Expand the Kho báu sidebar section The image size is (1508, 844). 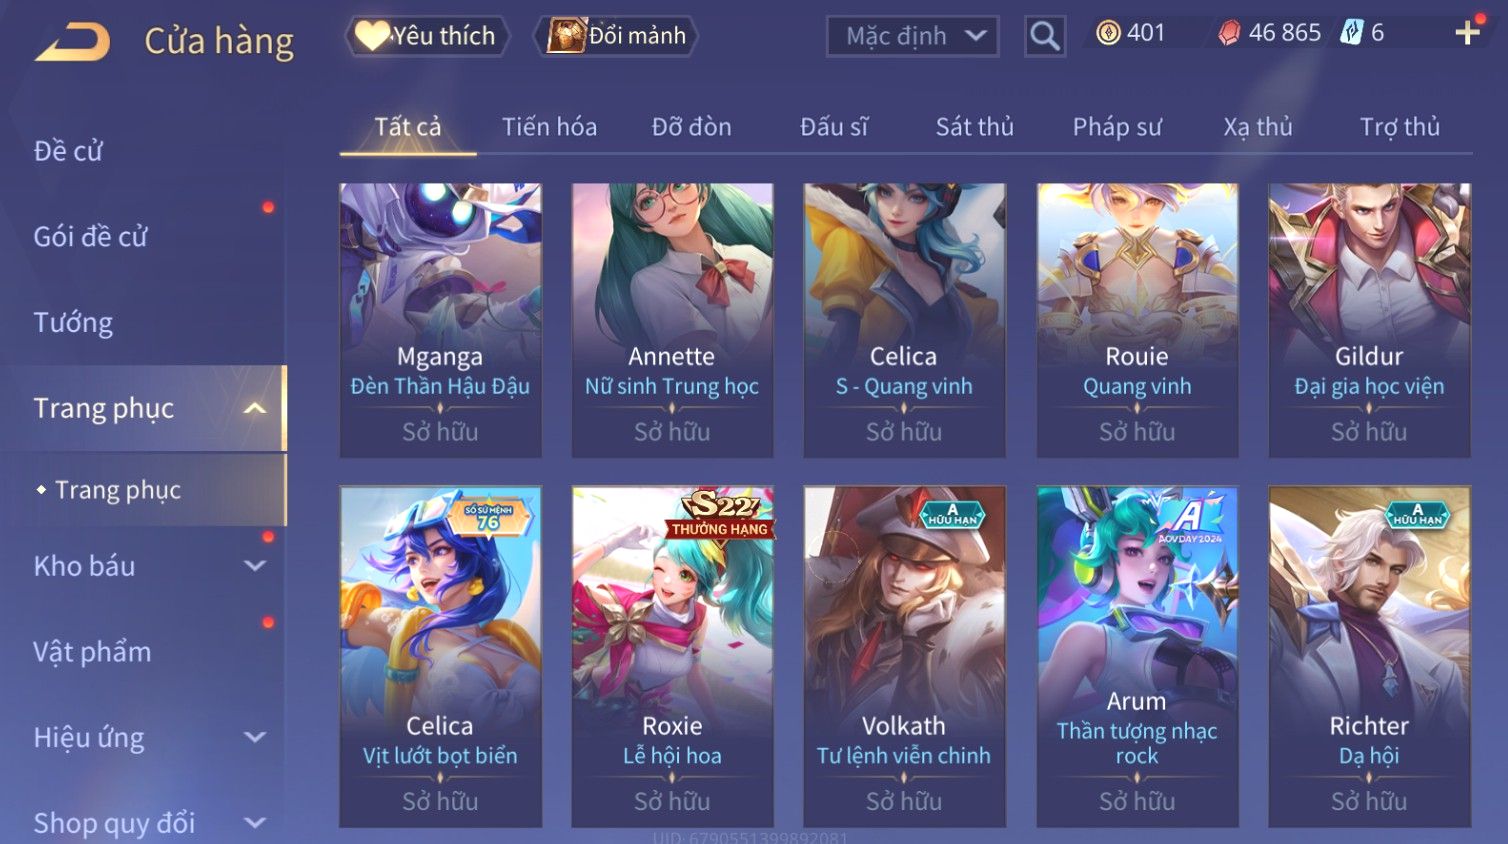[x=255, y=566]
